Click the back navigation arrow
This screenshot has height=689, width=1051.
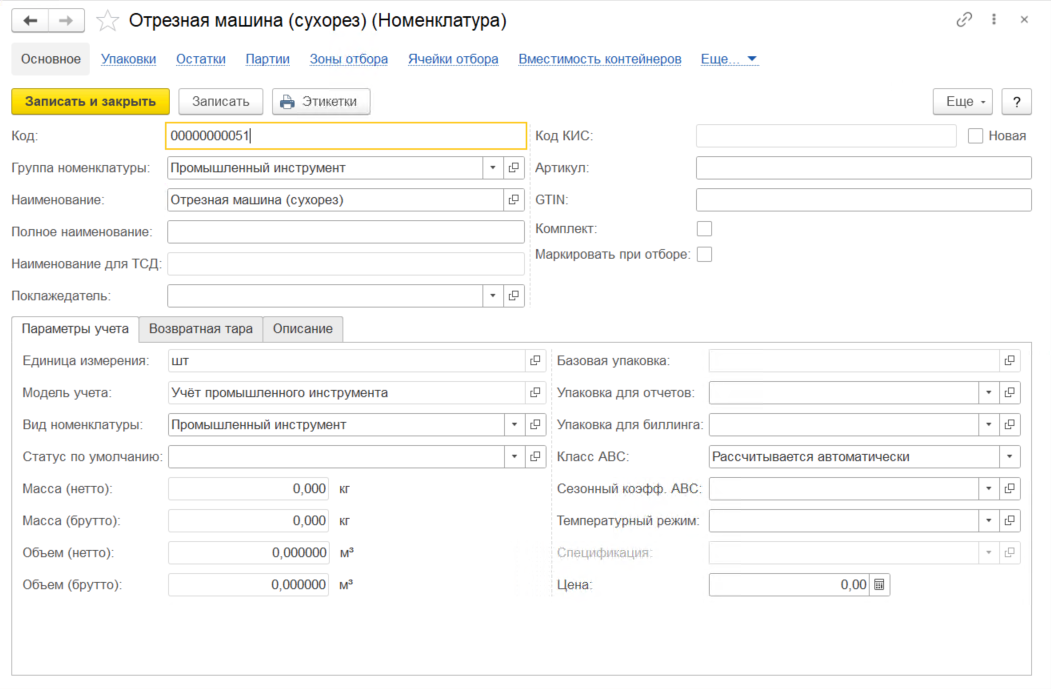tap(30, 20)
